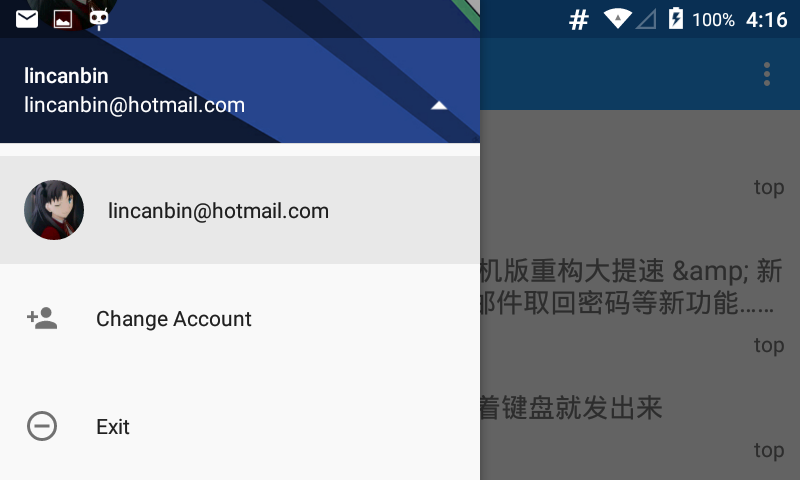Tap the hash root-access indicator icon

(x=579, y=20)
